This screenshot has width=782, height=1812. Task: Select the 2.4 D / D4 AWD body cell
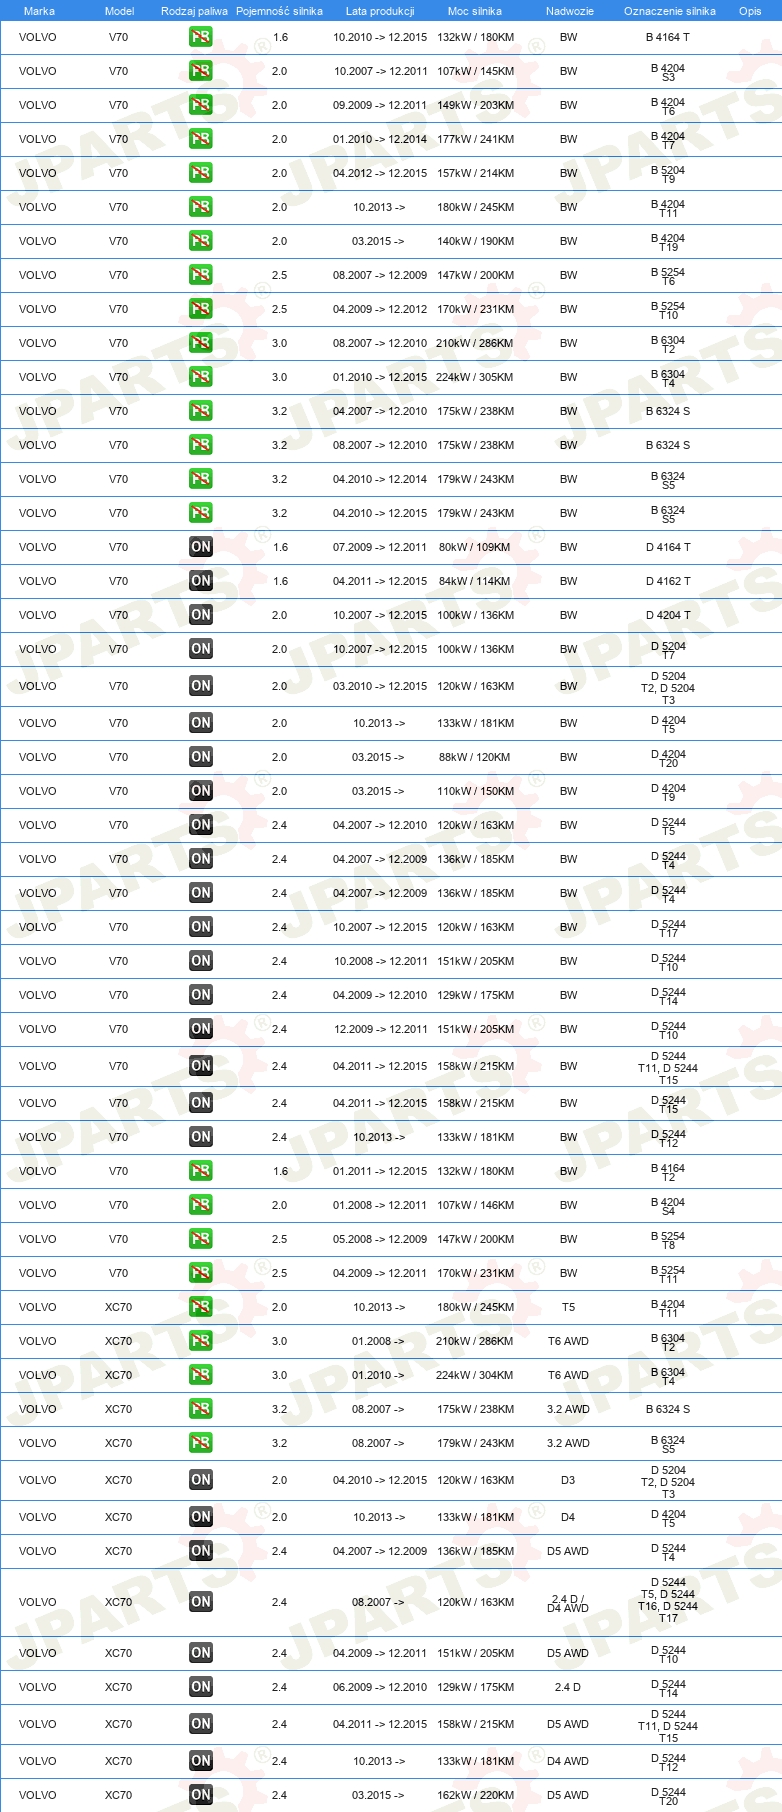[568, 1603]
